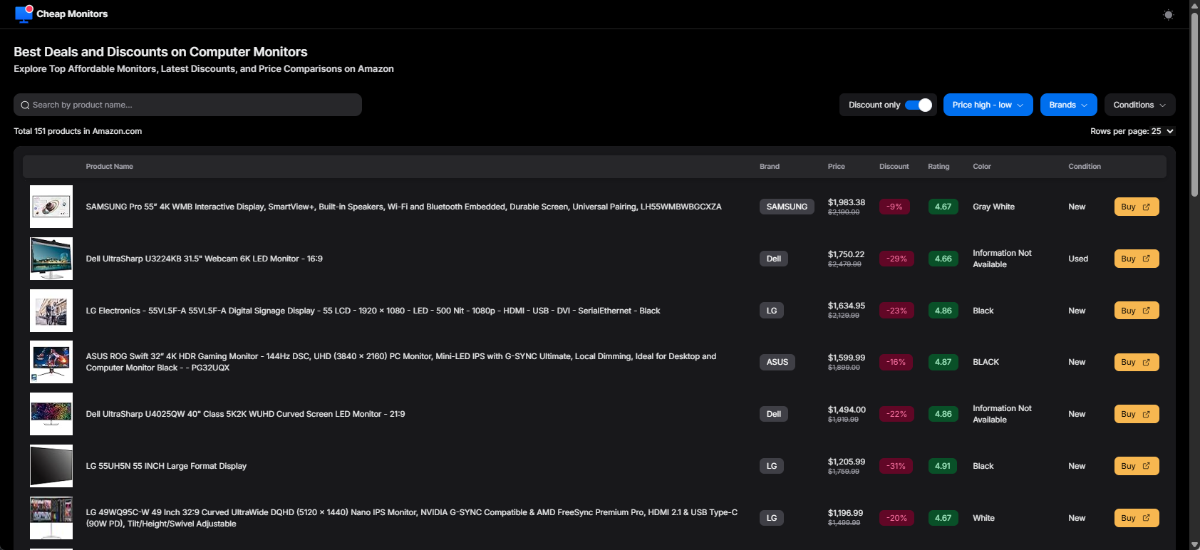Screen dimensions: 1200x550
Task: Click the Cheap Monitors logo icon
Action: point(24,14)
